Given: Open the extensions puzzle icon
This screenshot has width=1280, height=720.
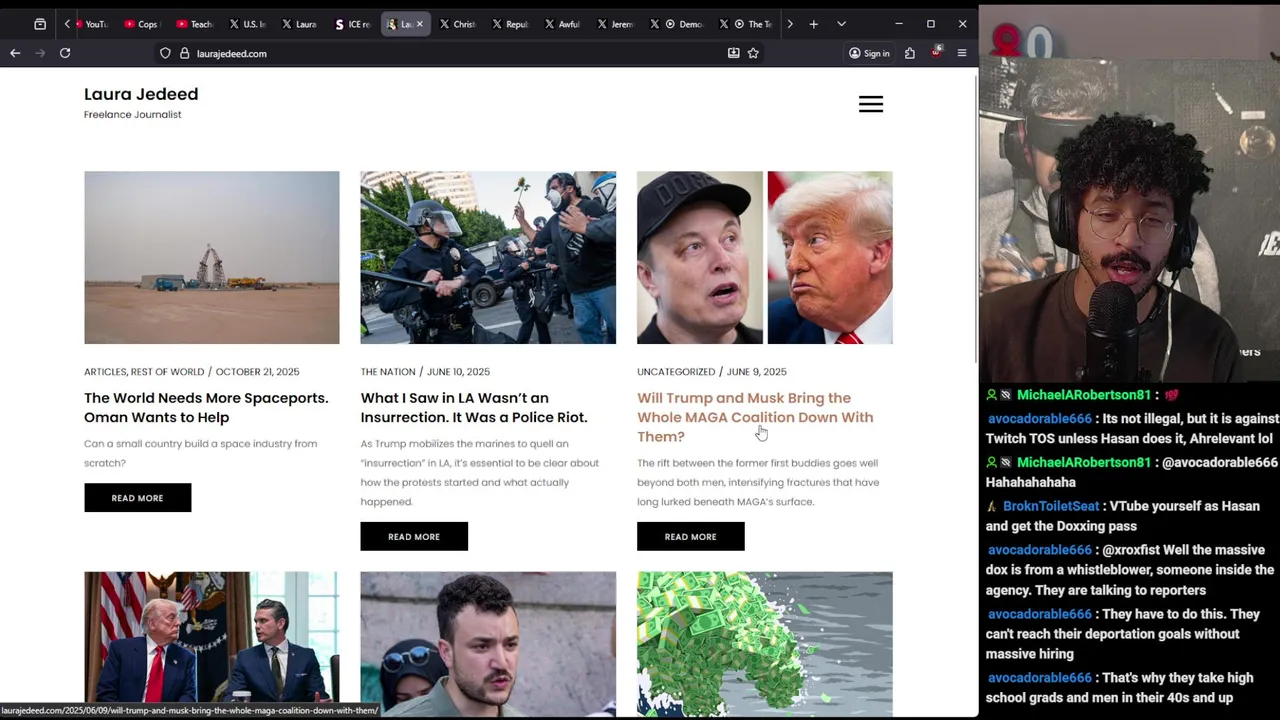Looking at the screenshot, I should [909, 53].
